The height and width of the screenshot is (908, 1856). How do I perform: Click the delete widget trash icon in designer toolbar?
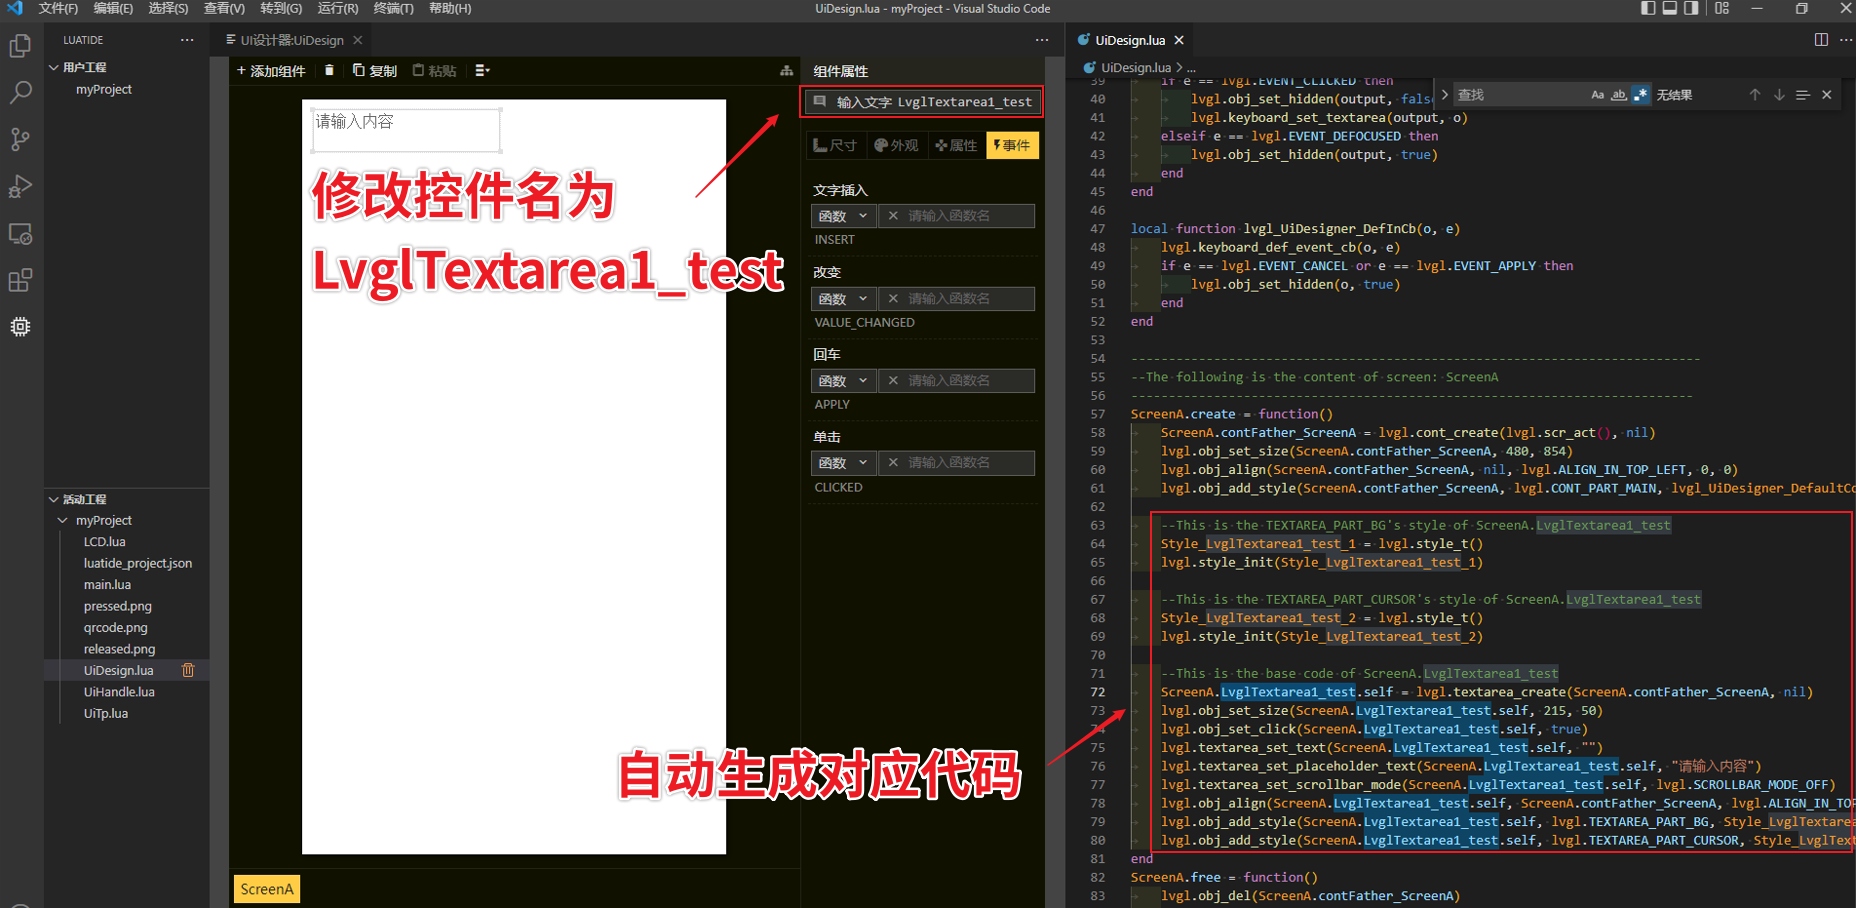(x=330, y=70)
